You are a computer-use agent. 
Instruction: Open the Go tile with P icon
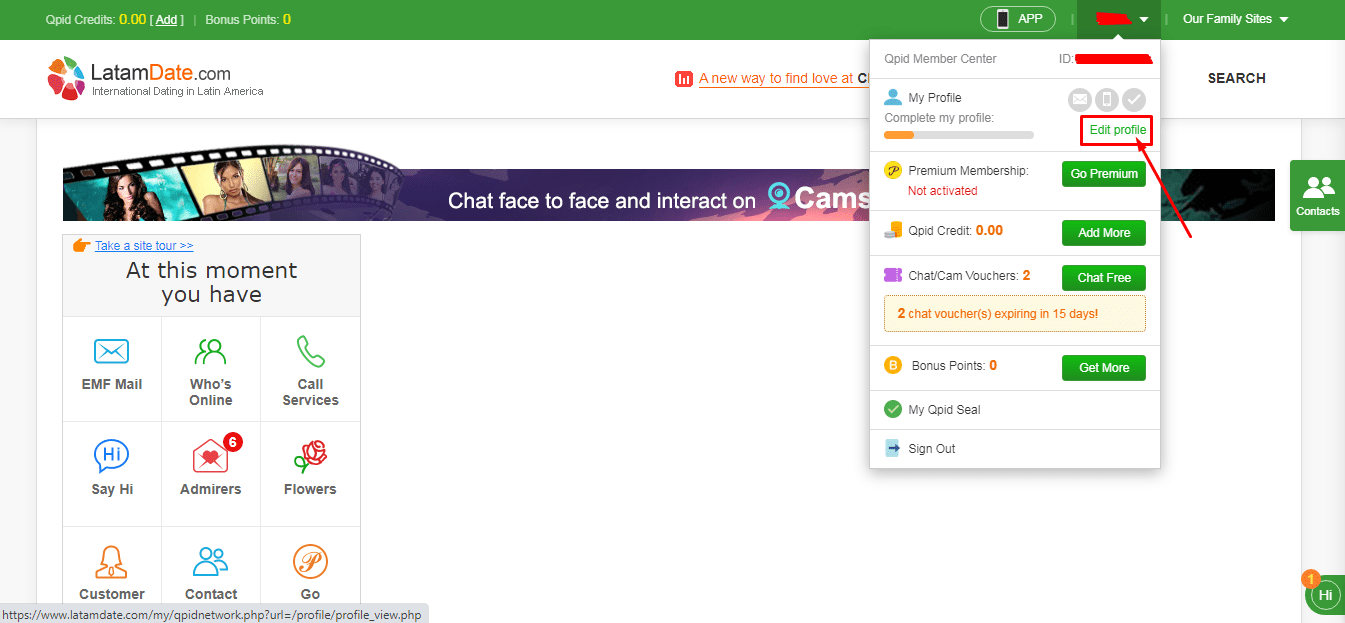point(310,574)
